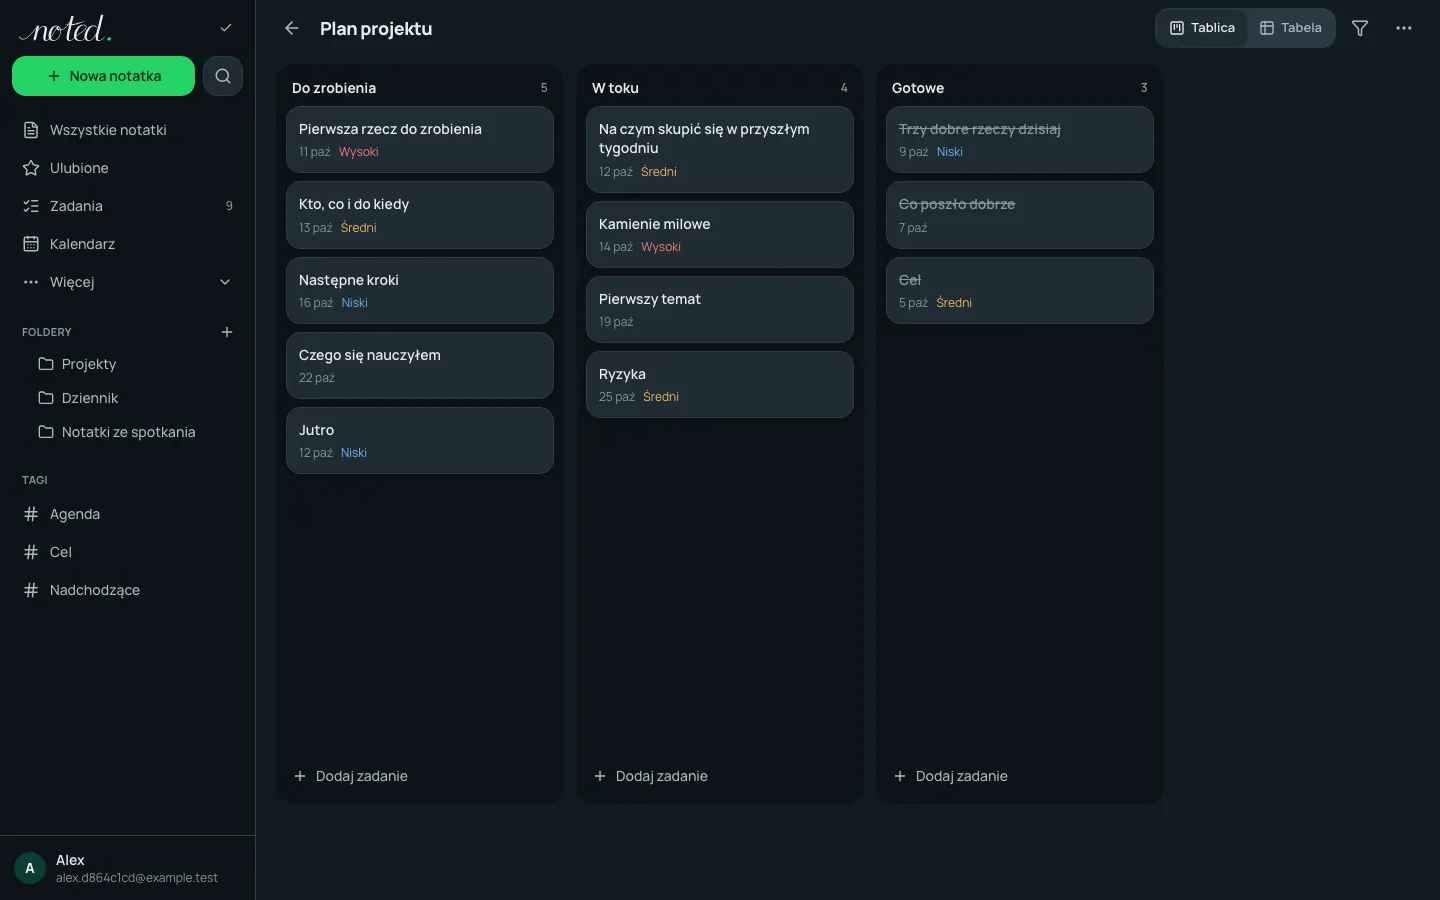Click Dodaj zadanie under Gotowe column
This screenshot has width=1440, height=900.
pos(951,776)
